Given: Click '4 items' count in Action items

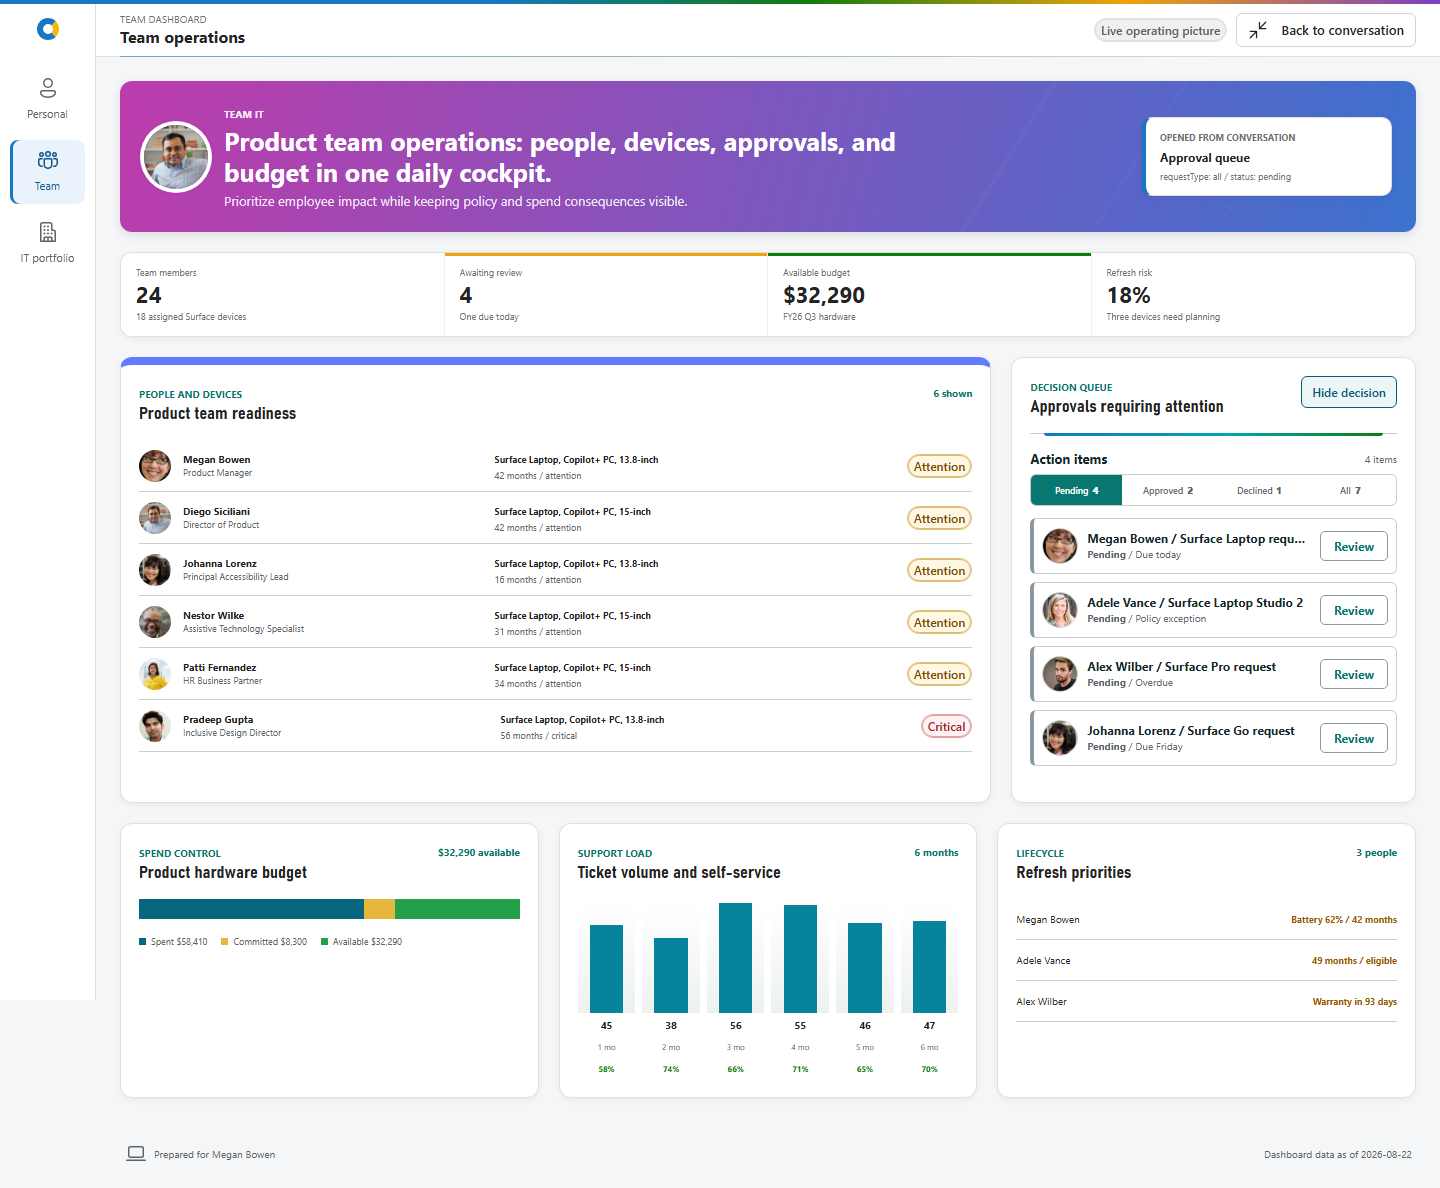Looking at the screenshot, I should point(1381,460).
